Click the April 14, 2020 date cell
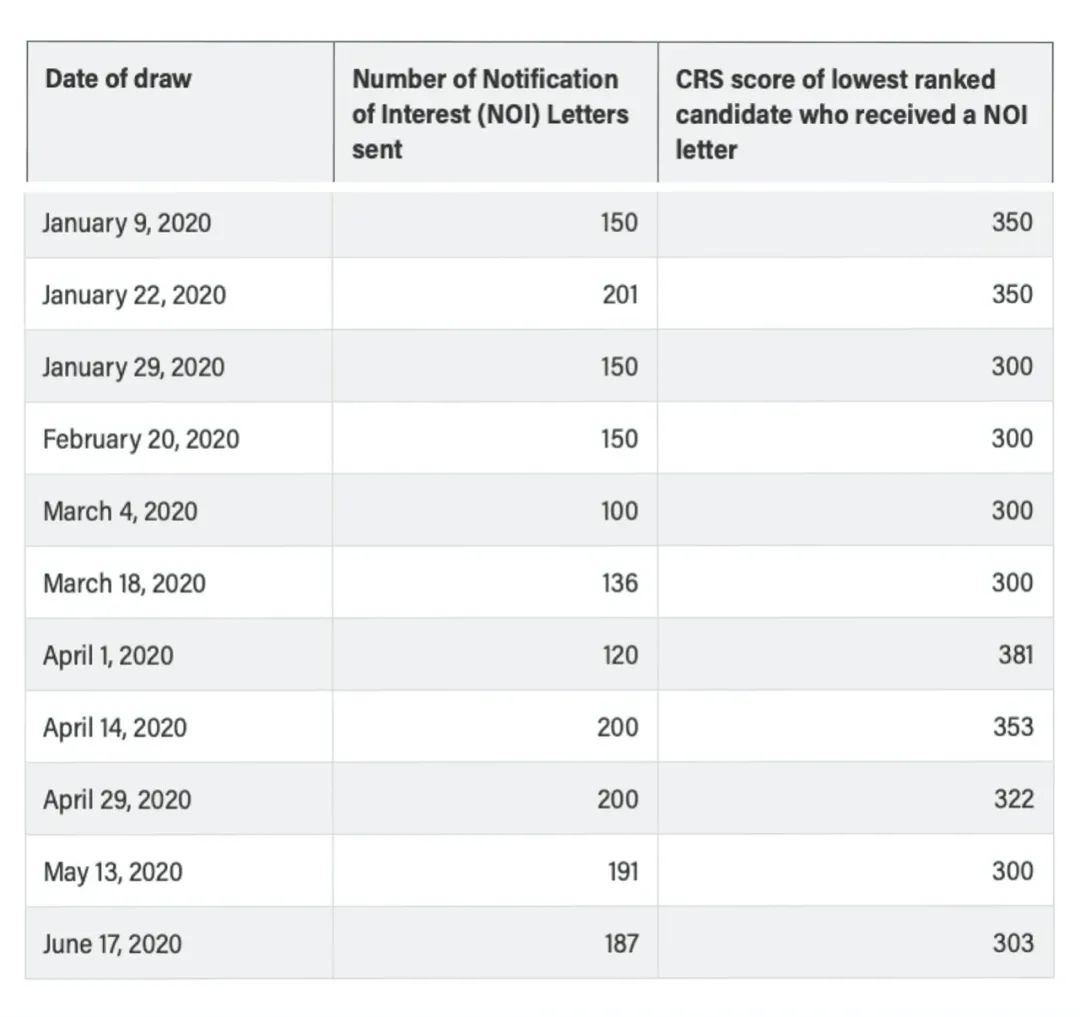1080x1017 pixels. click(115, 728)
